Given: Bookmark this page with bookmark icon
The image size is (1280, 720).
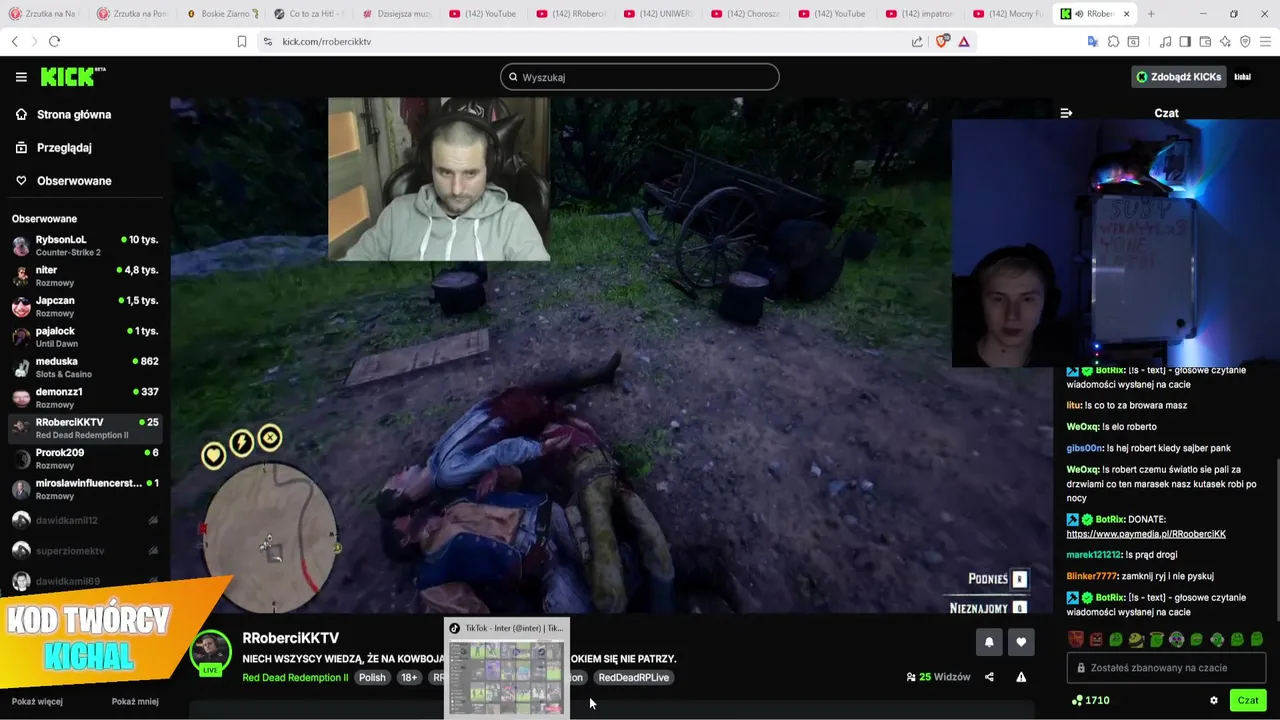Looking at the screenshot, I should tap(241, 41).
